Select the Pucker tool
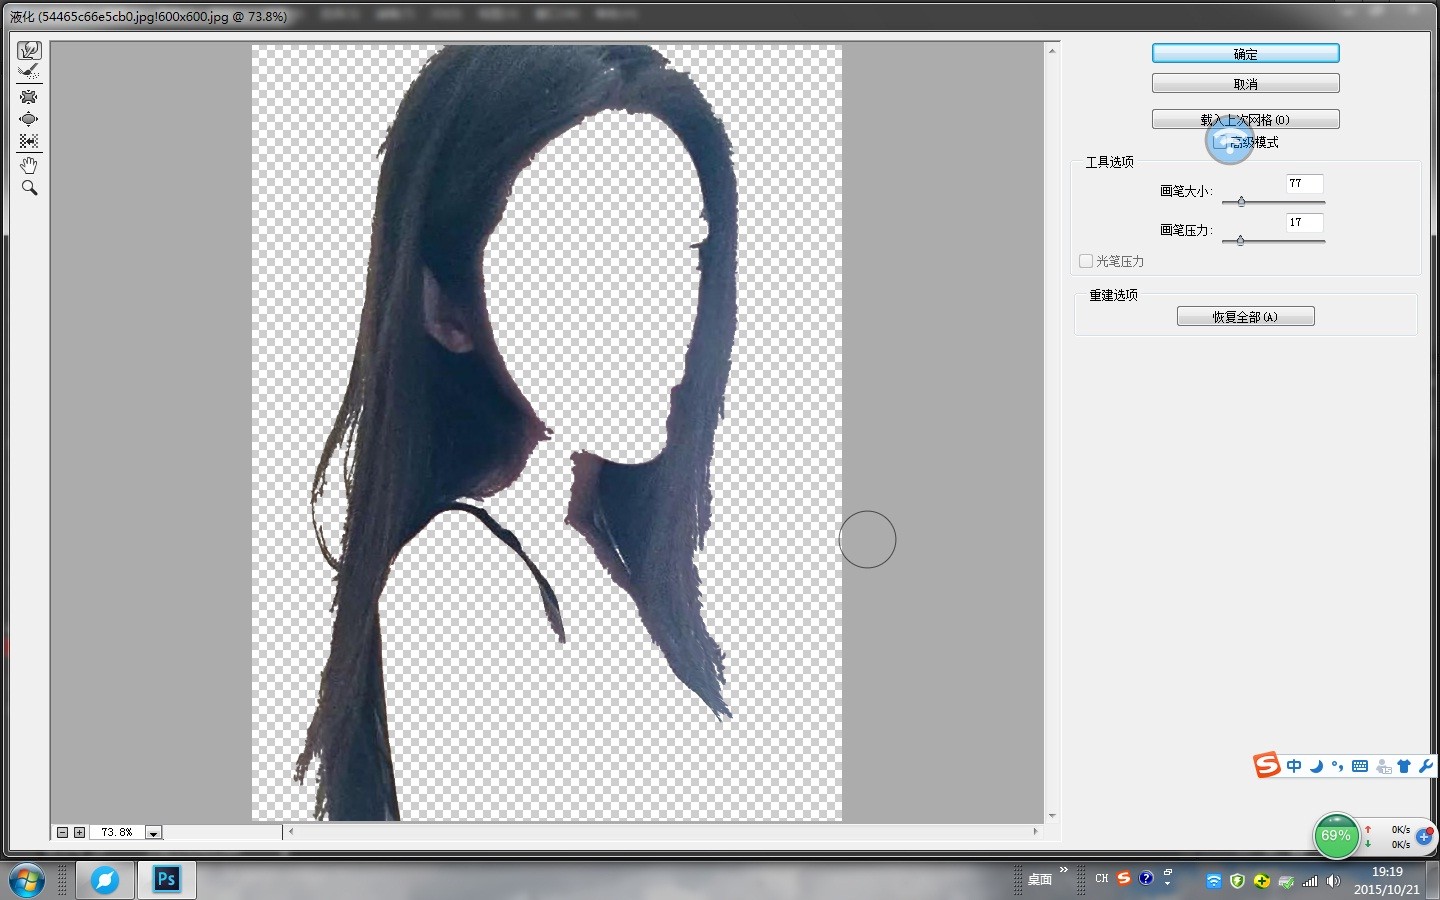This screenshot has height=900, width=1440. pos(29,97)
